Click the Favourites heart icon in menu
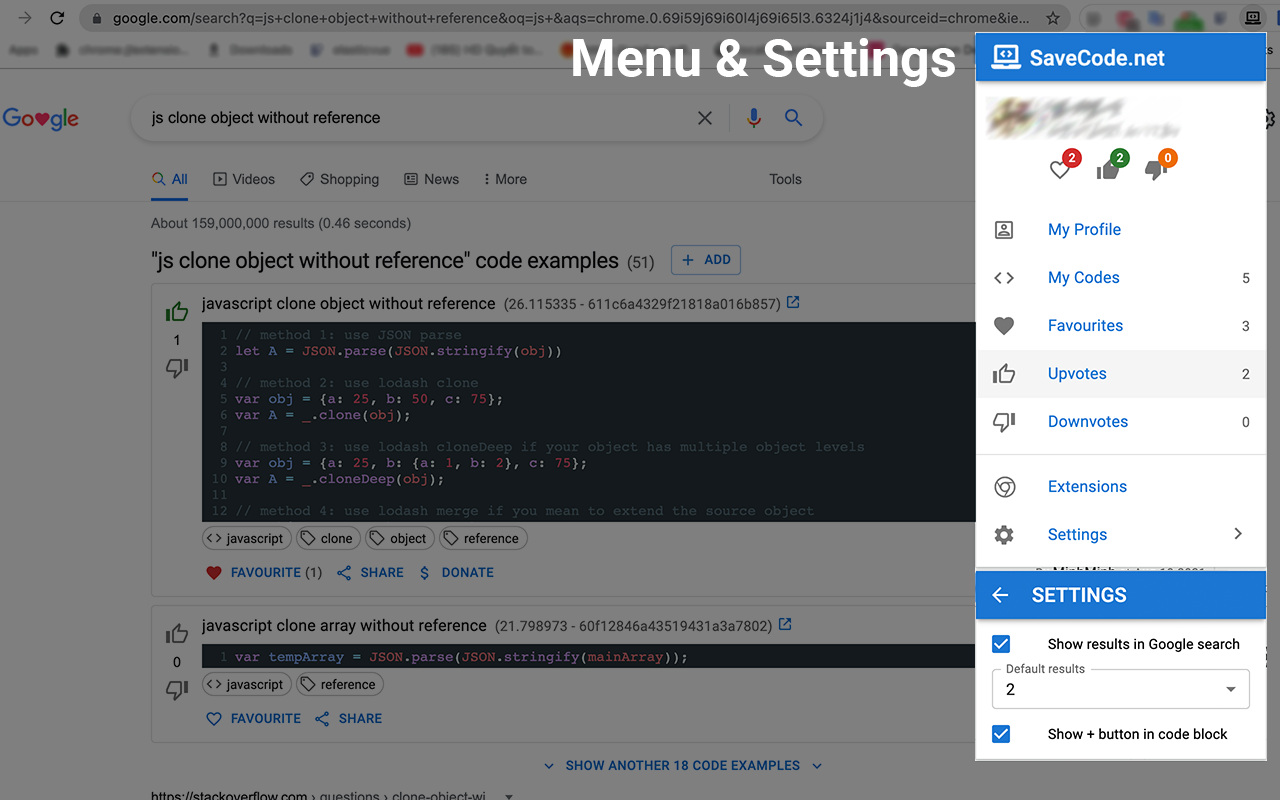 (x=1004, y=326)
